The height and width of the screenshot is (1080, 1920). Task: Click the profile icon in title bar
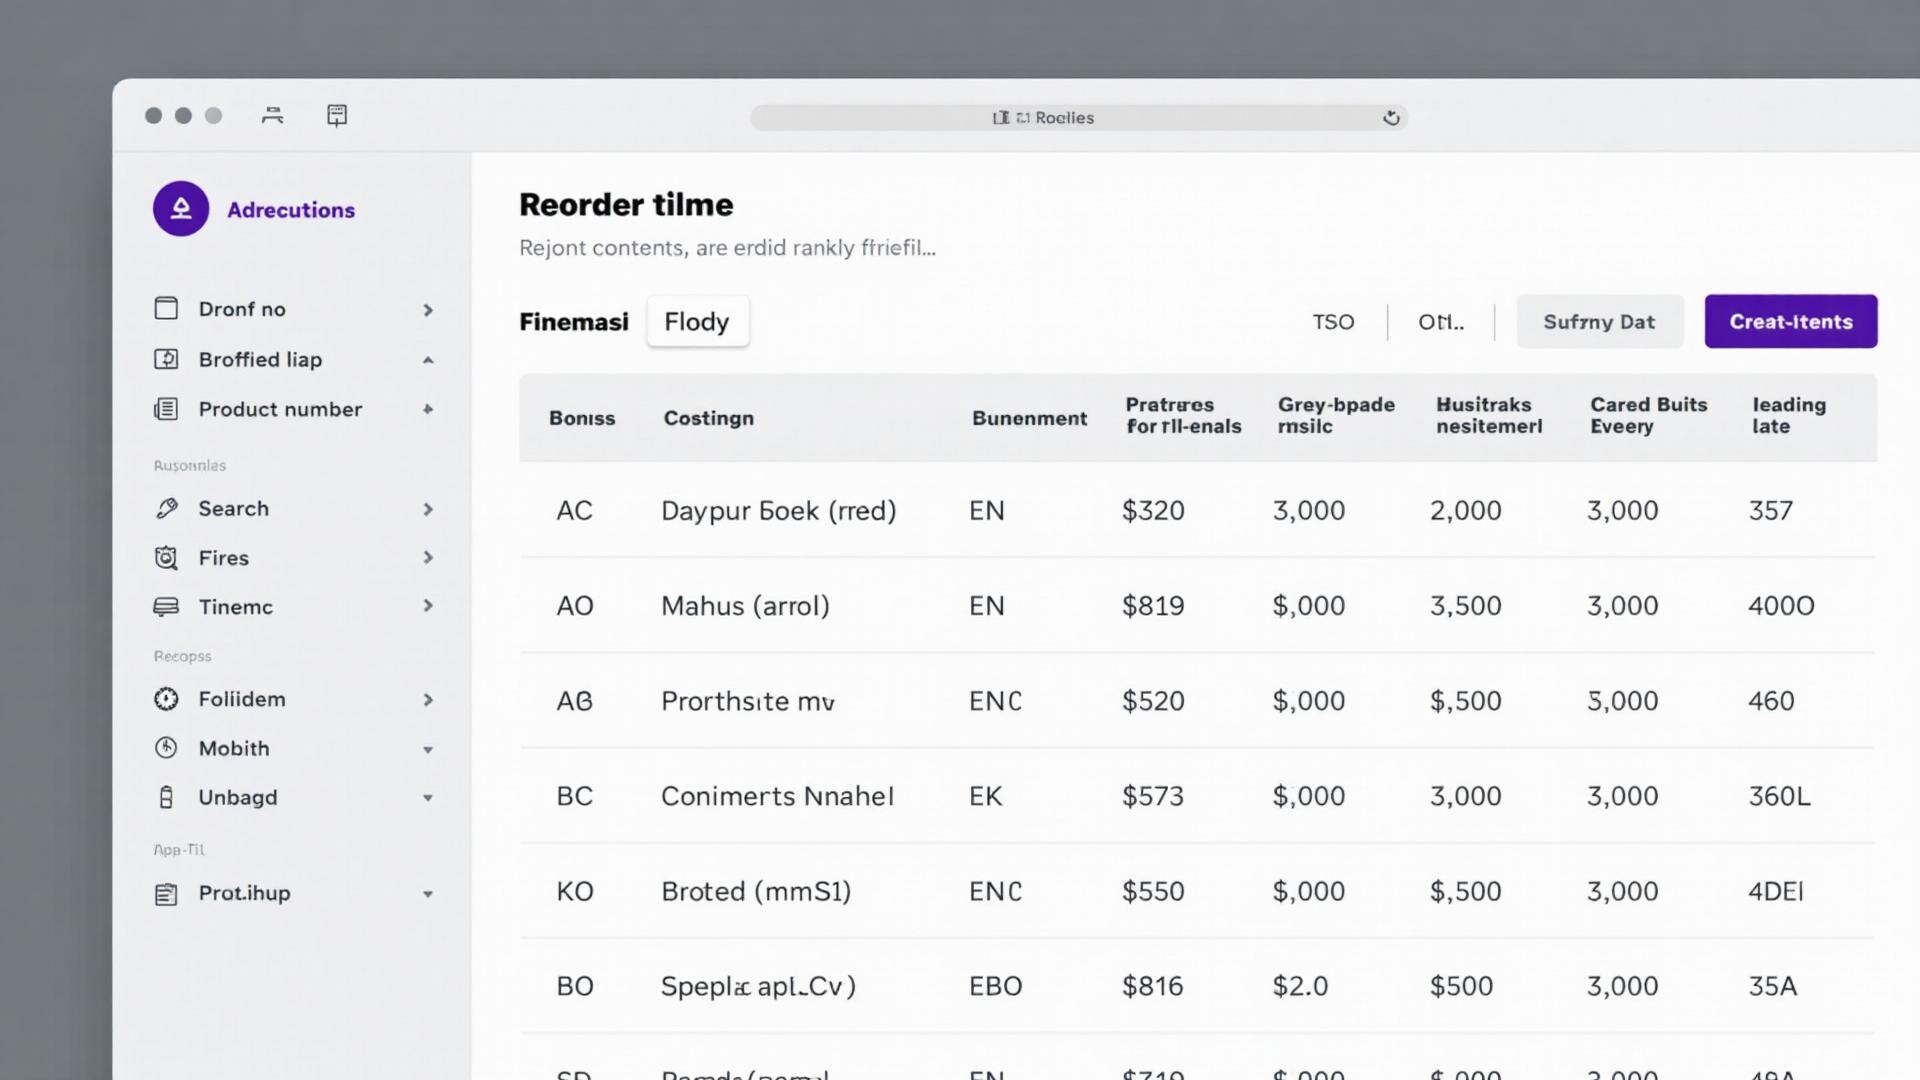272,116
